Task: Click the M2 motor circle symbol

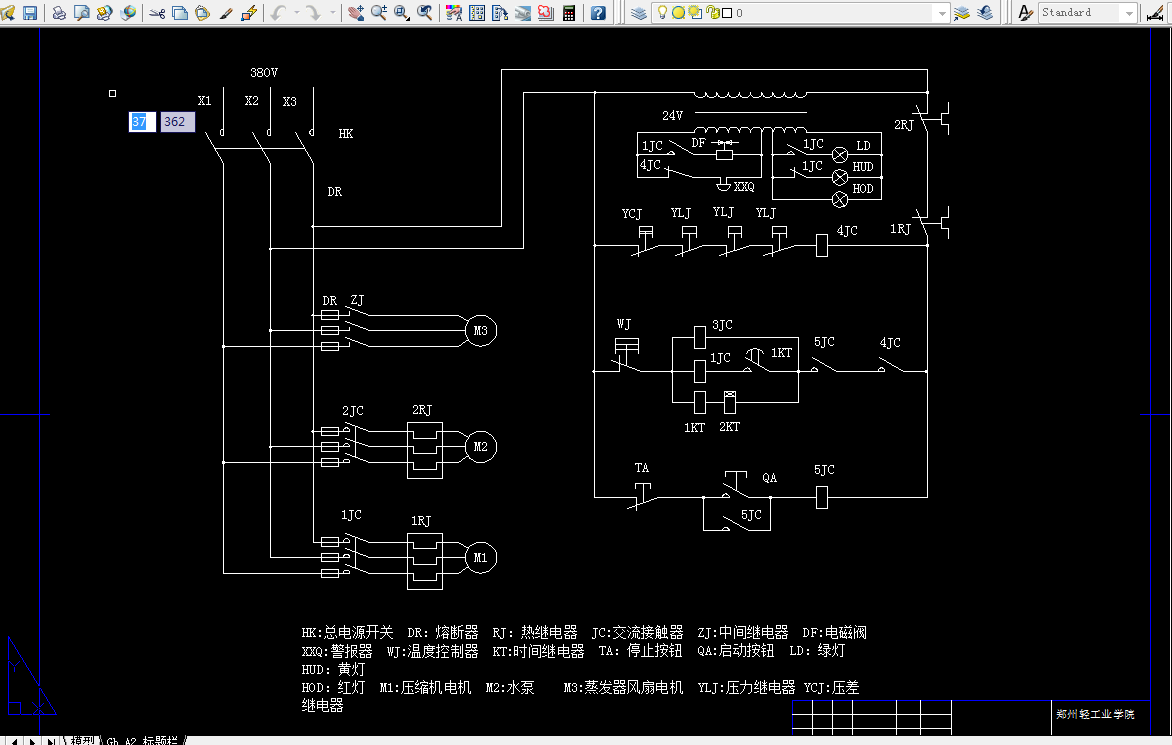Action: (x=481, y=447)
